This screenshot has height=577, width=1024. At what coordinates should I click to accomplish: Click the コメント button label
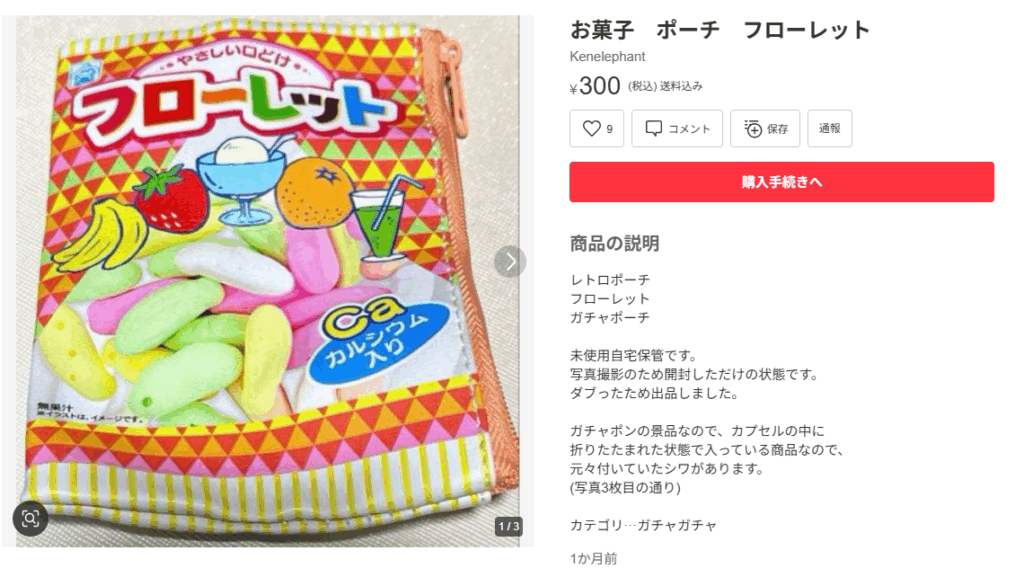tap(689, 129)
